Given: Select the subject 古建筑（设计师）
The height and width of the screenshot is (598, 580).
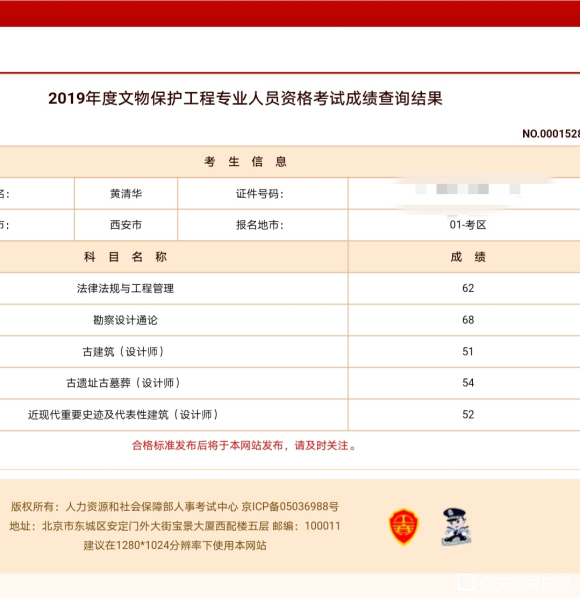Looking at the screenshot, I should pyautogui.click(x=123, y=352).
